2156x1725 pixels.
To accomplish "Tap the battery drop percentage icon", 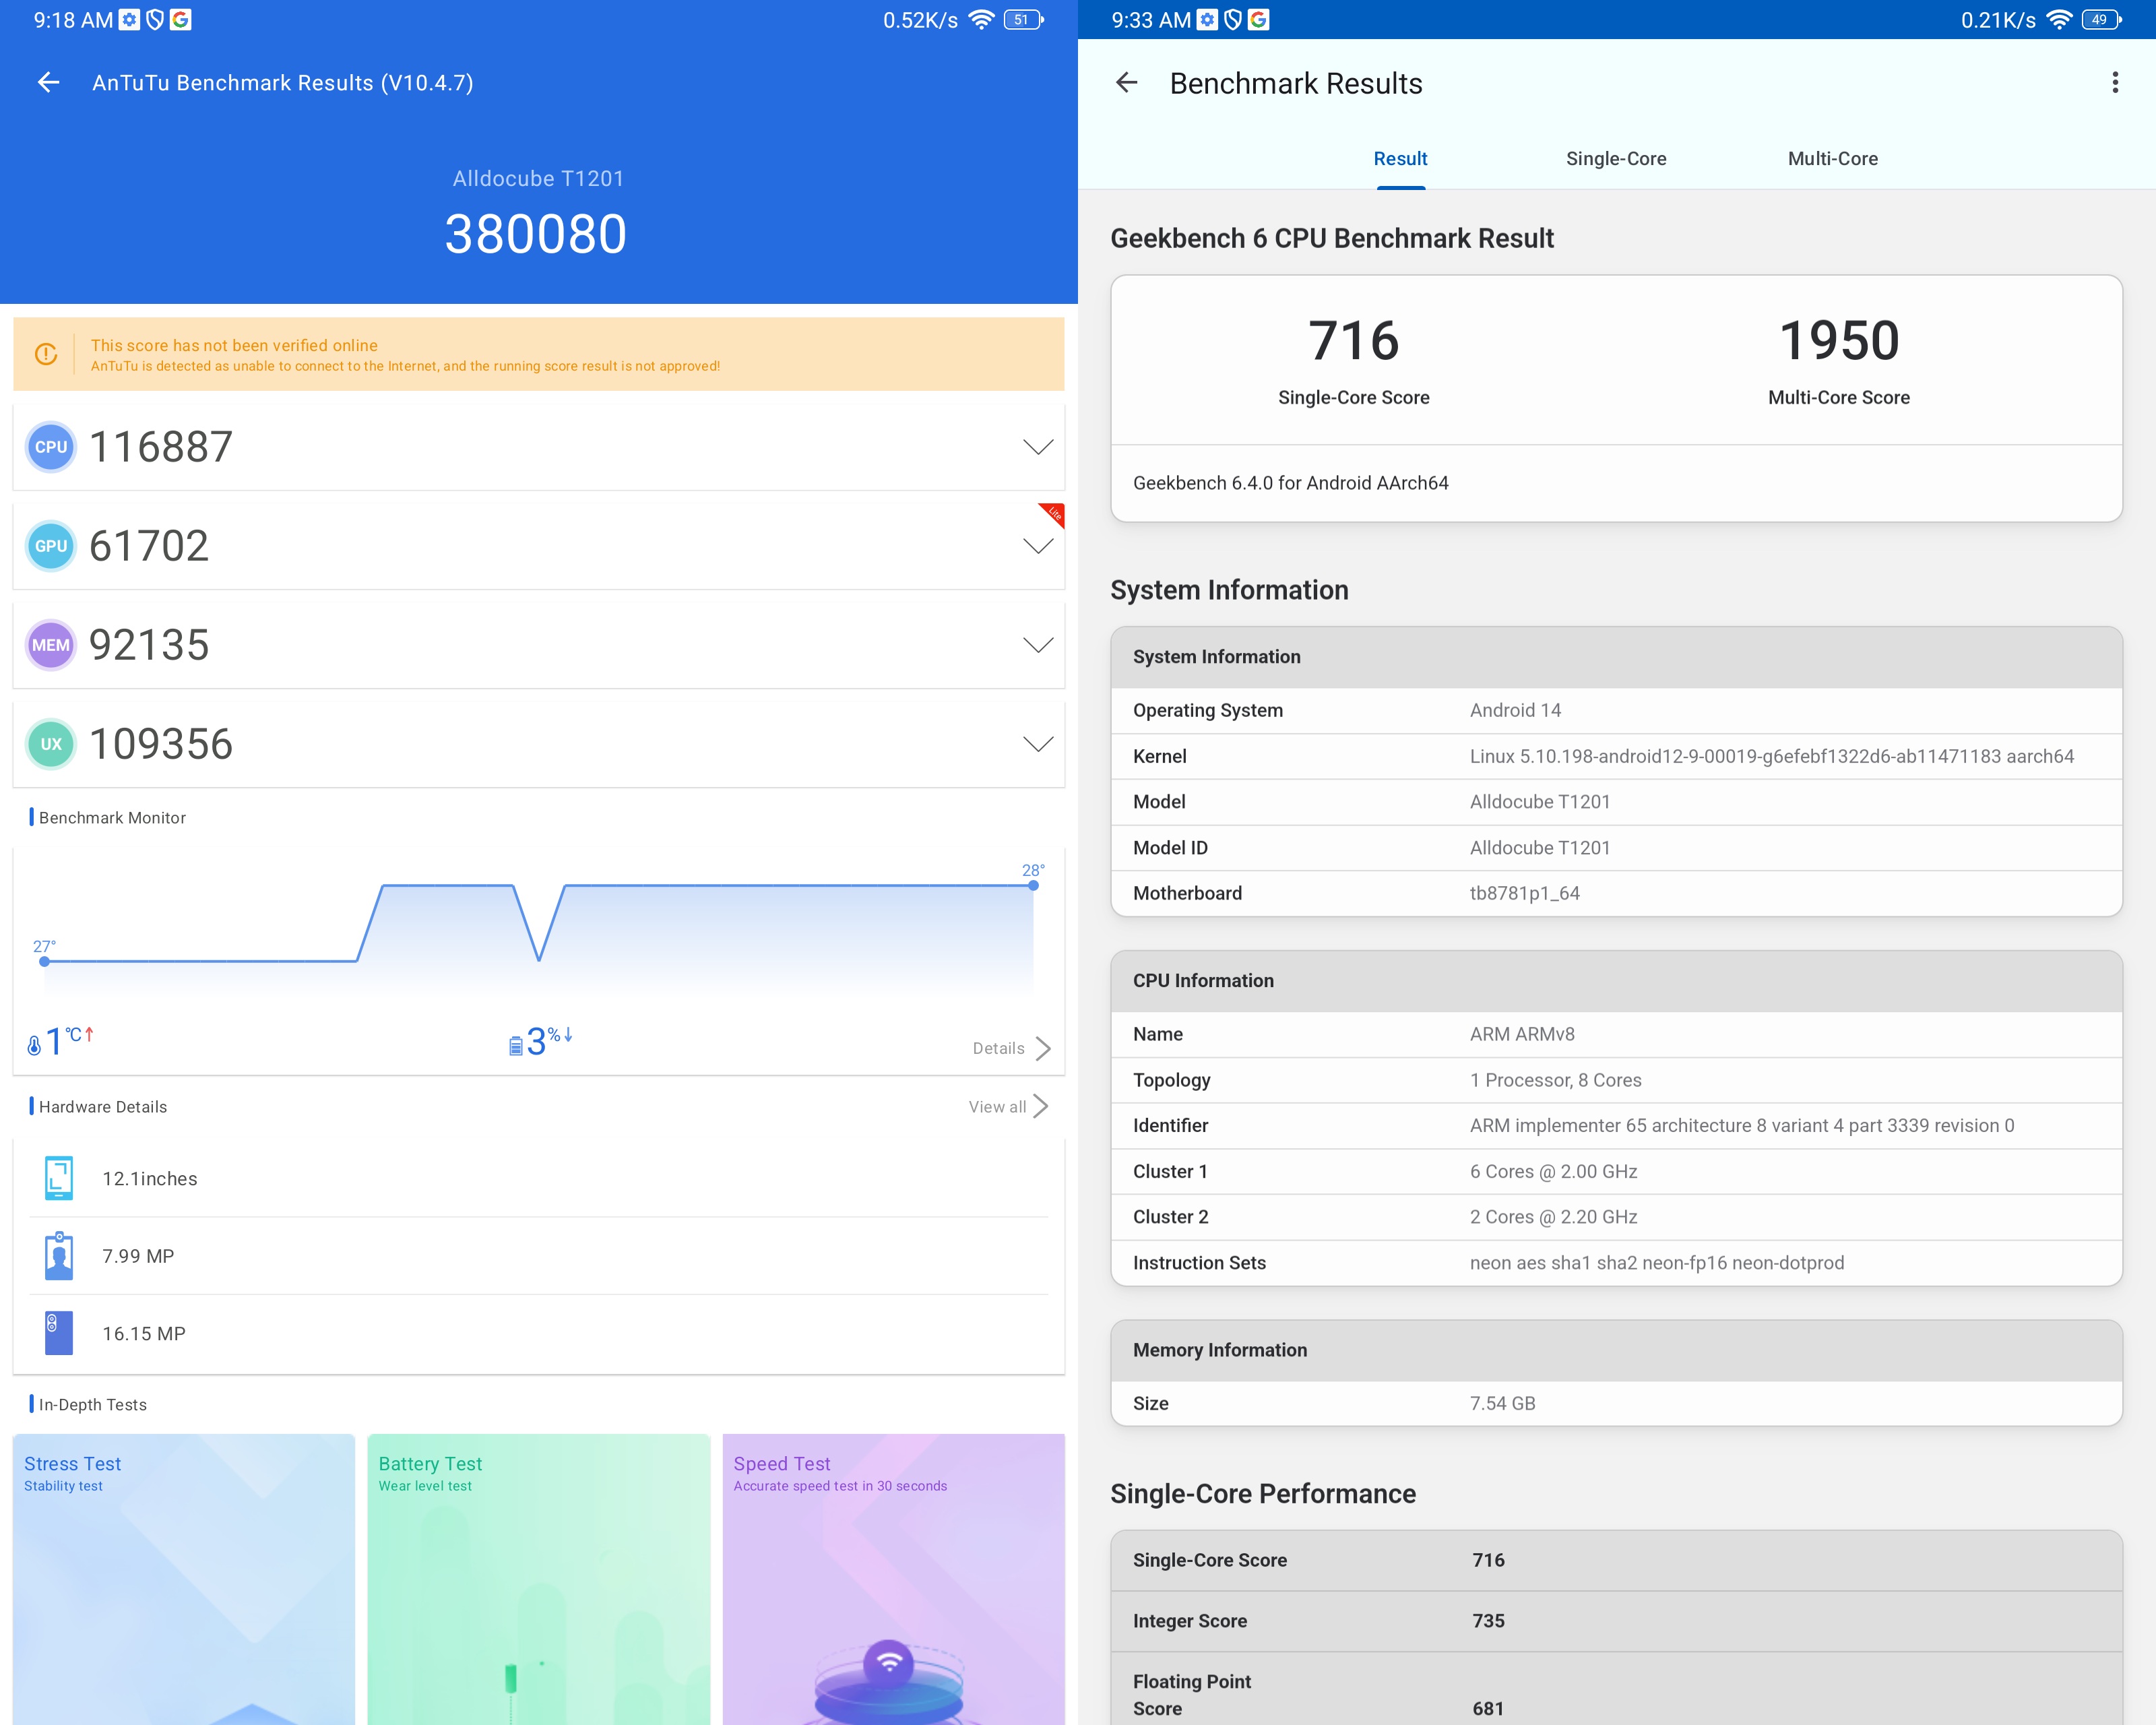I will tap(516, 1046).
